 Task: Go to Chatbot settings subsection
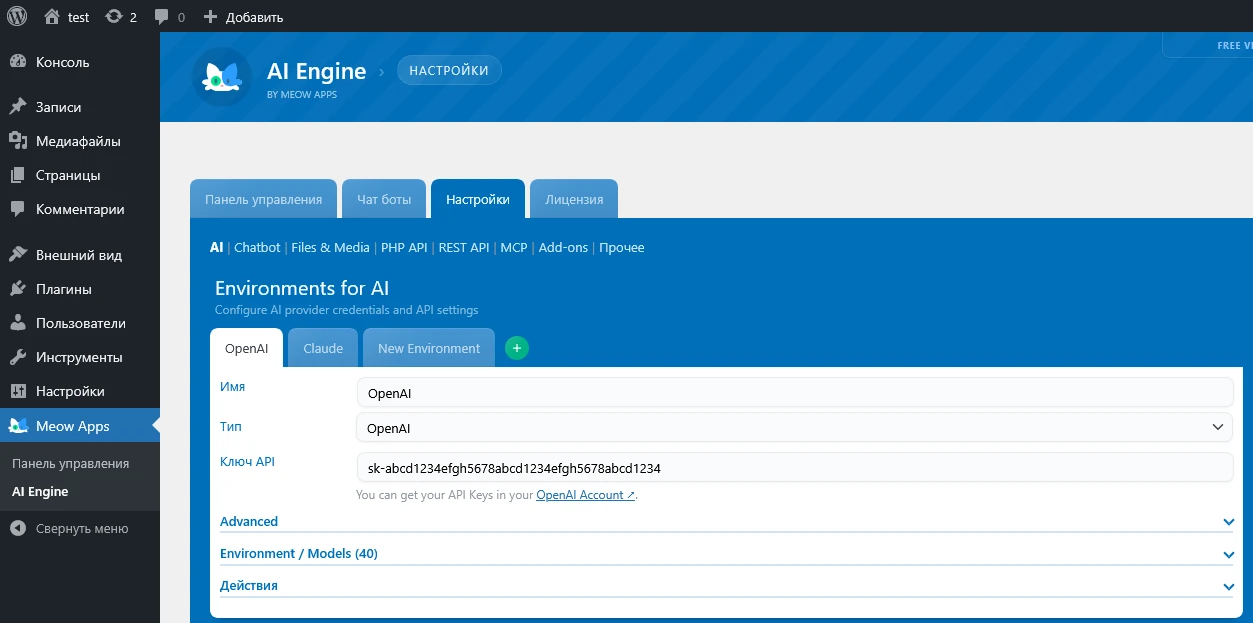[x=257, y=247]
